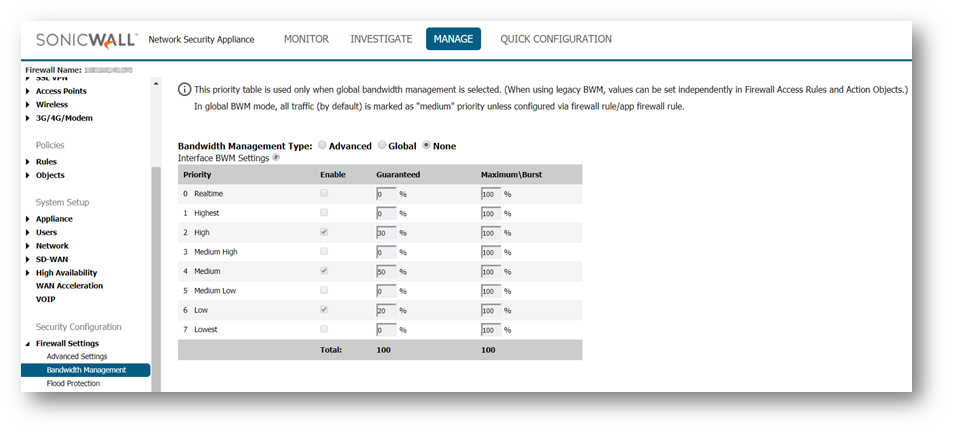
Task: Click Guaranteed field for Medium Low
Action: coord(386,291)
